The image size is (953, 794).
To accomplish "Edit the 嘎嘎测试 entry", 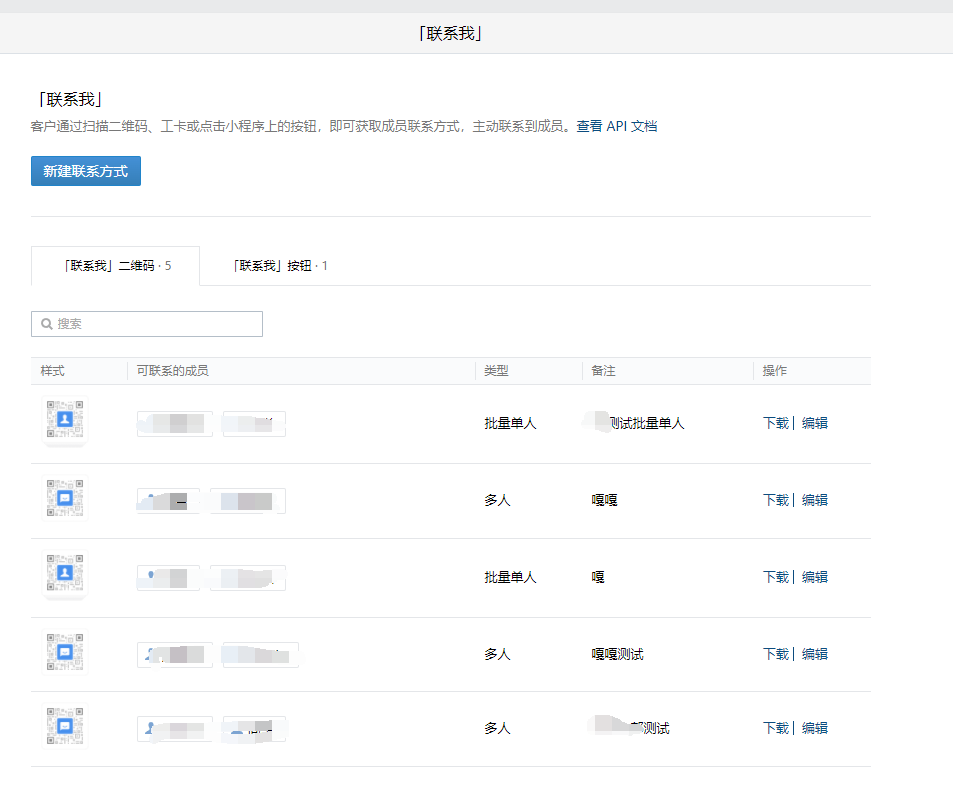I will [815, 654].
